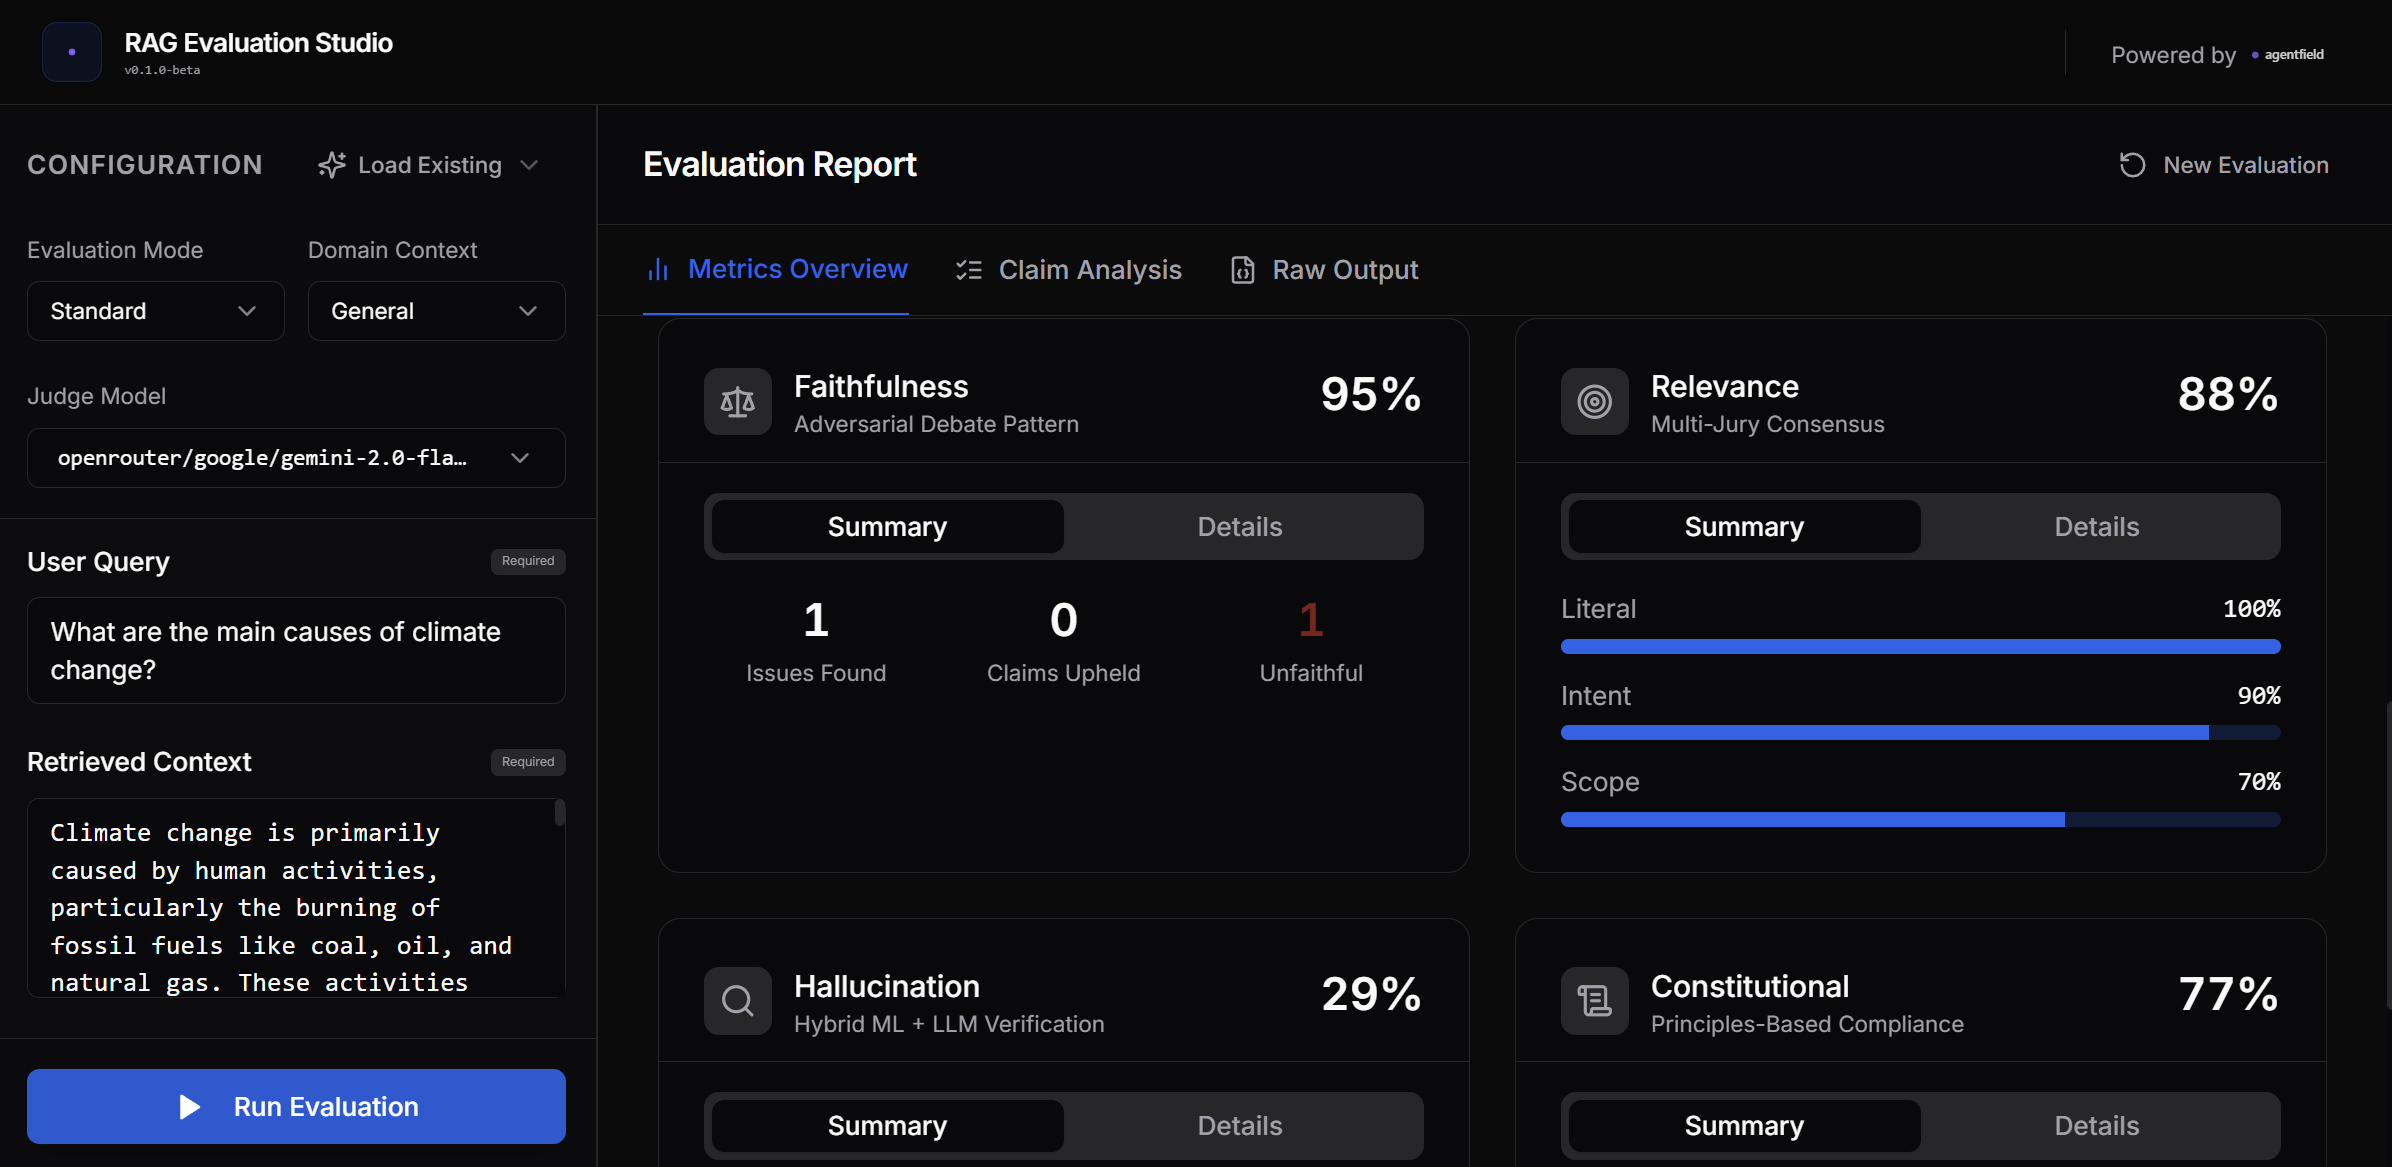Open the Domain Context dropdown
2392x1167 pixels.
pos(436,310)
